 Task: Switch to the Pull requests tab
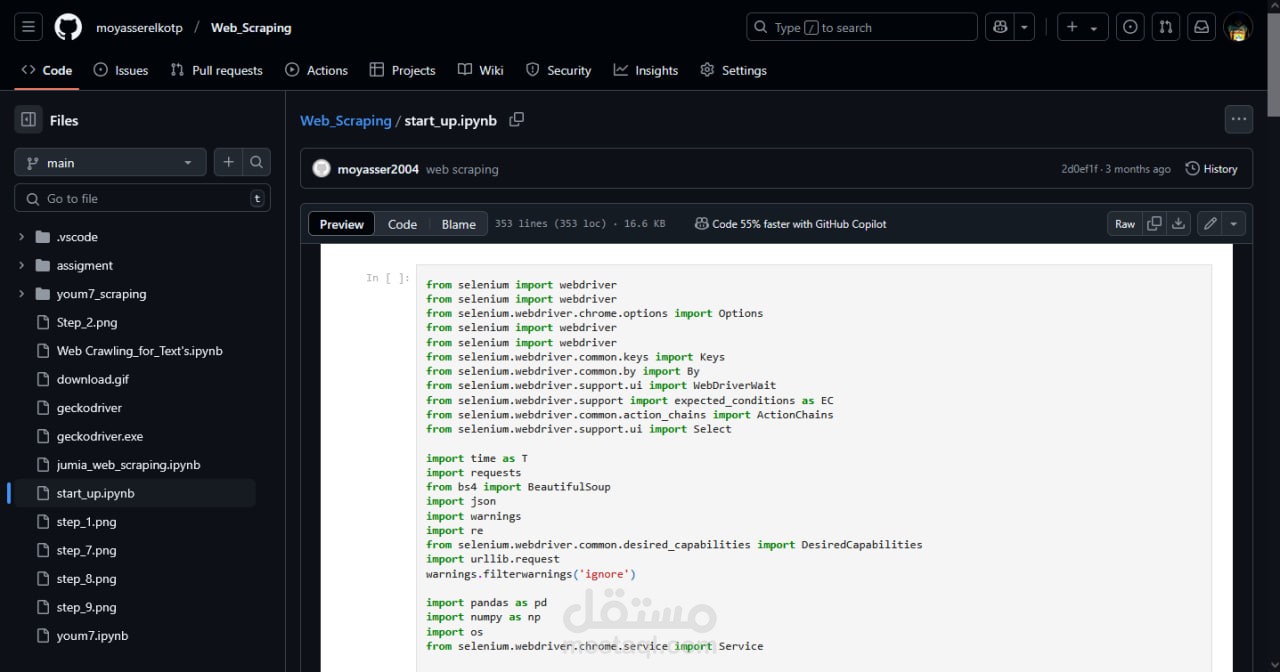(x=216, y=70)
